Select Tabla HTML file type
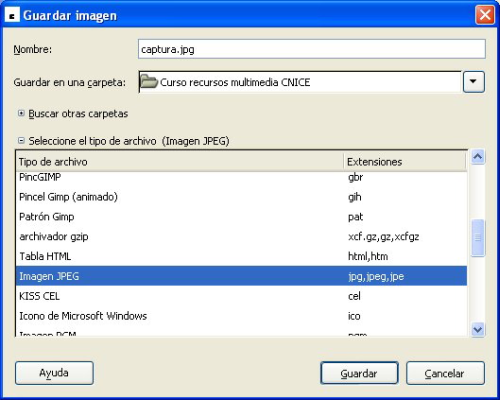This screenshot has height=400, width=500. (241, 256)
